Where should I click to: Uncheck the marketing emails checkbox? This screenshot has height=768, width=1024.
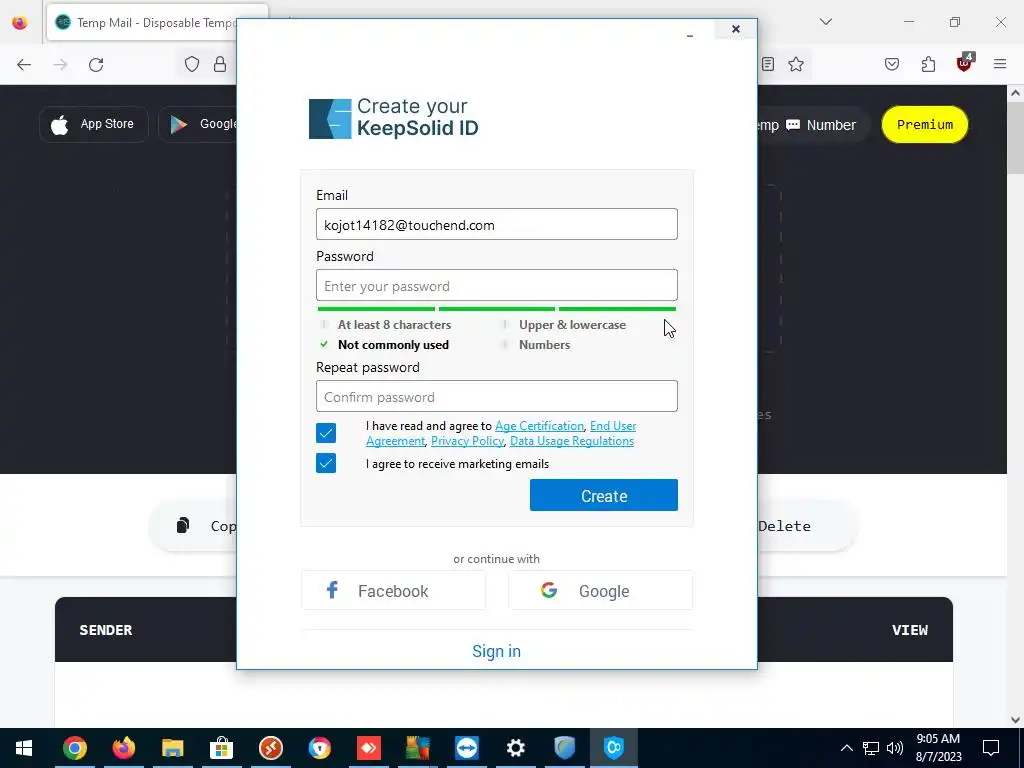[x=326, y=463]
